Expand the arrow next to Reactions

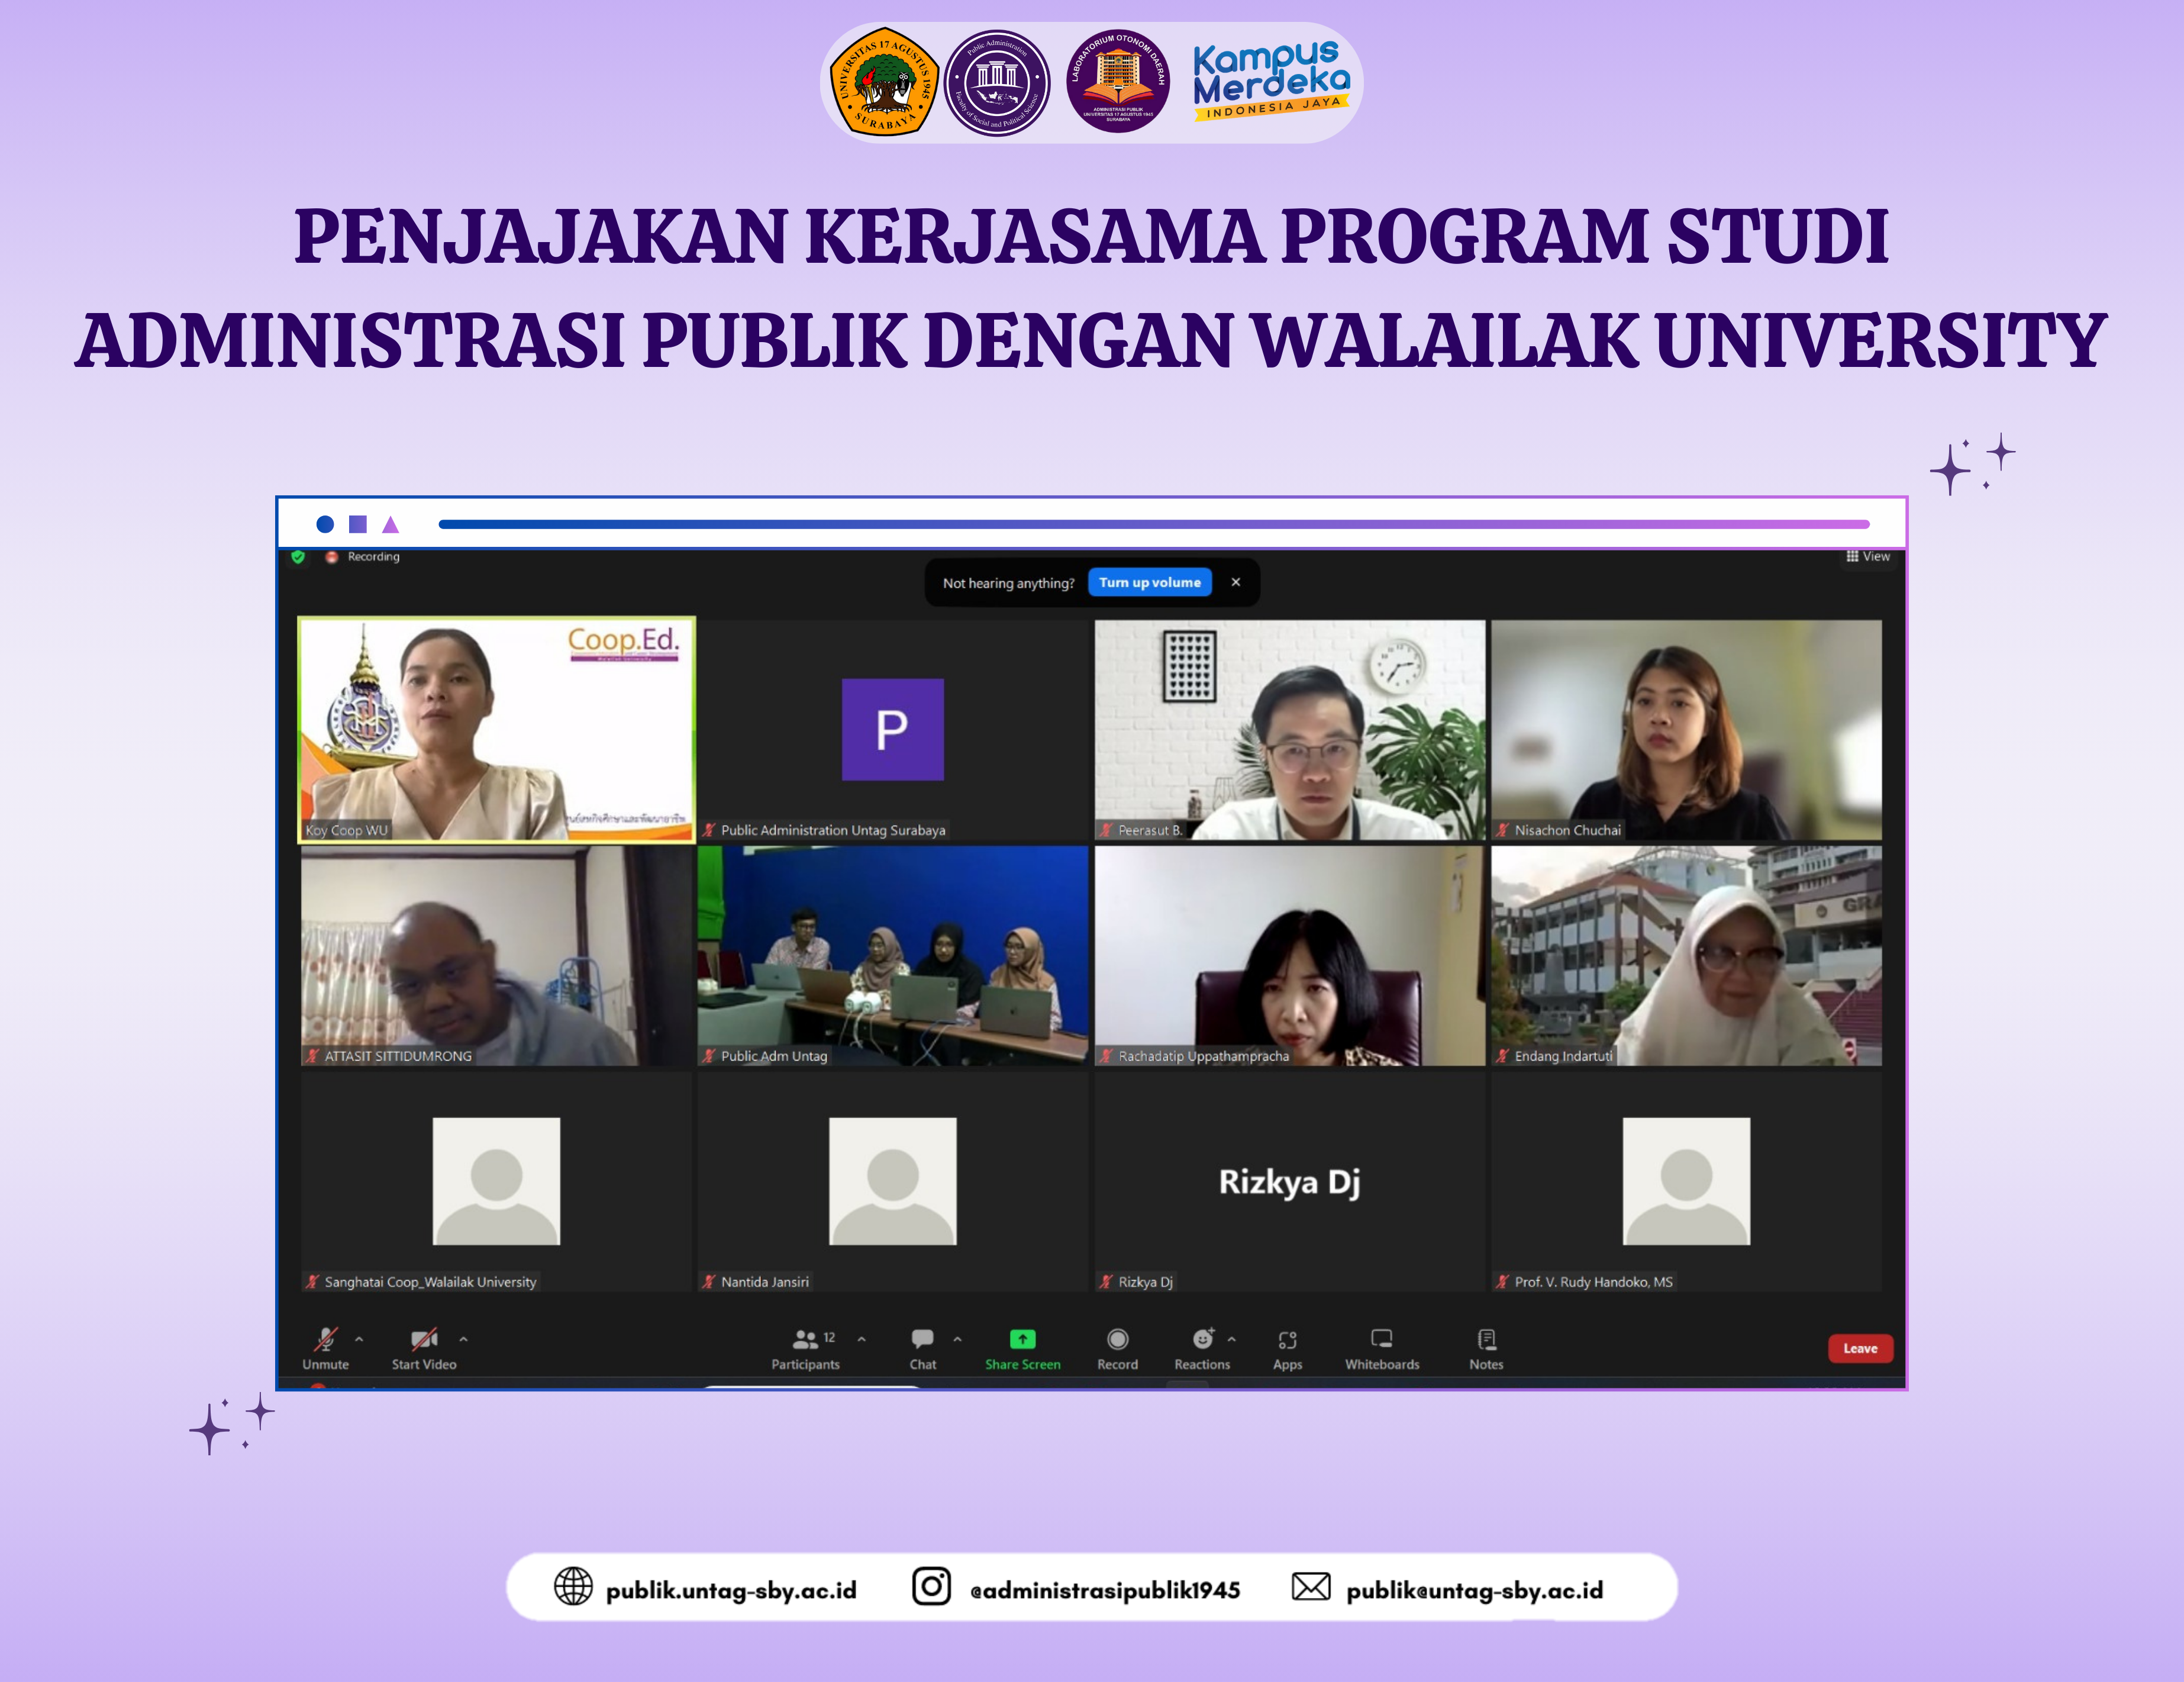click(x=1231, y=1338)
